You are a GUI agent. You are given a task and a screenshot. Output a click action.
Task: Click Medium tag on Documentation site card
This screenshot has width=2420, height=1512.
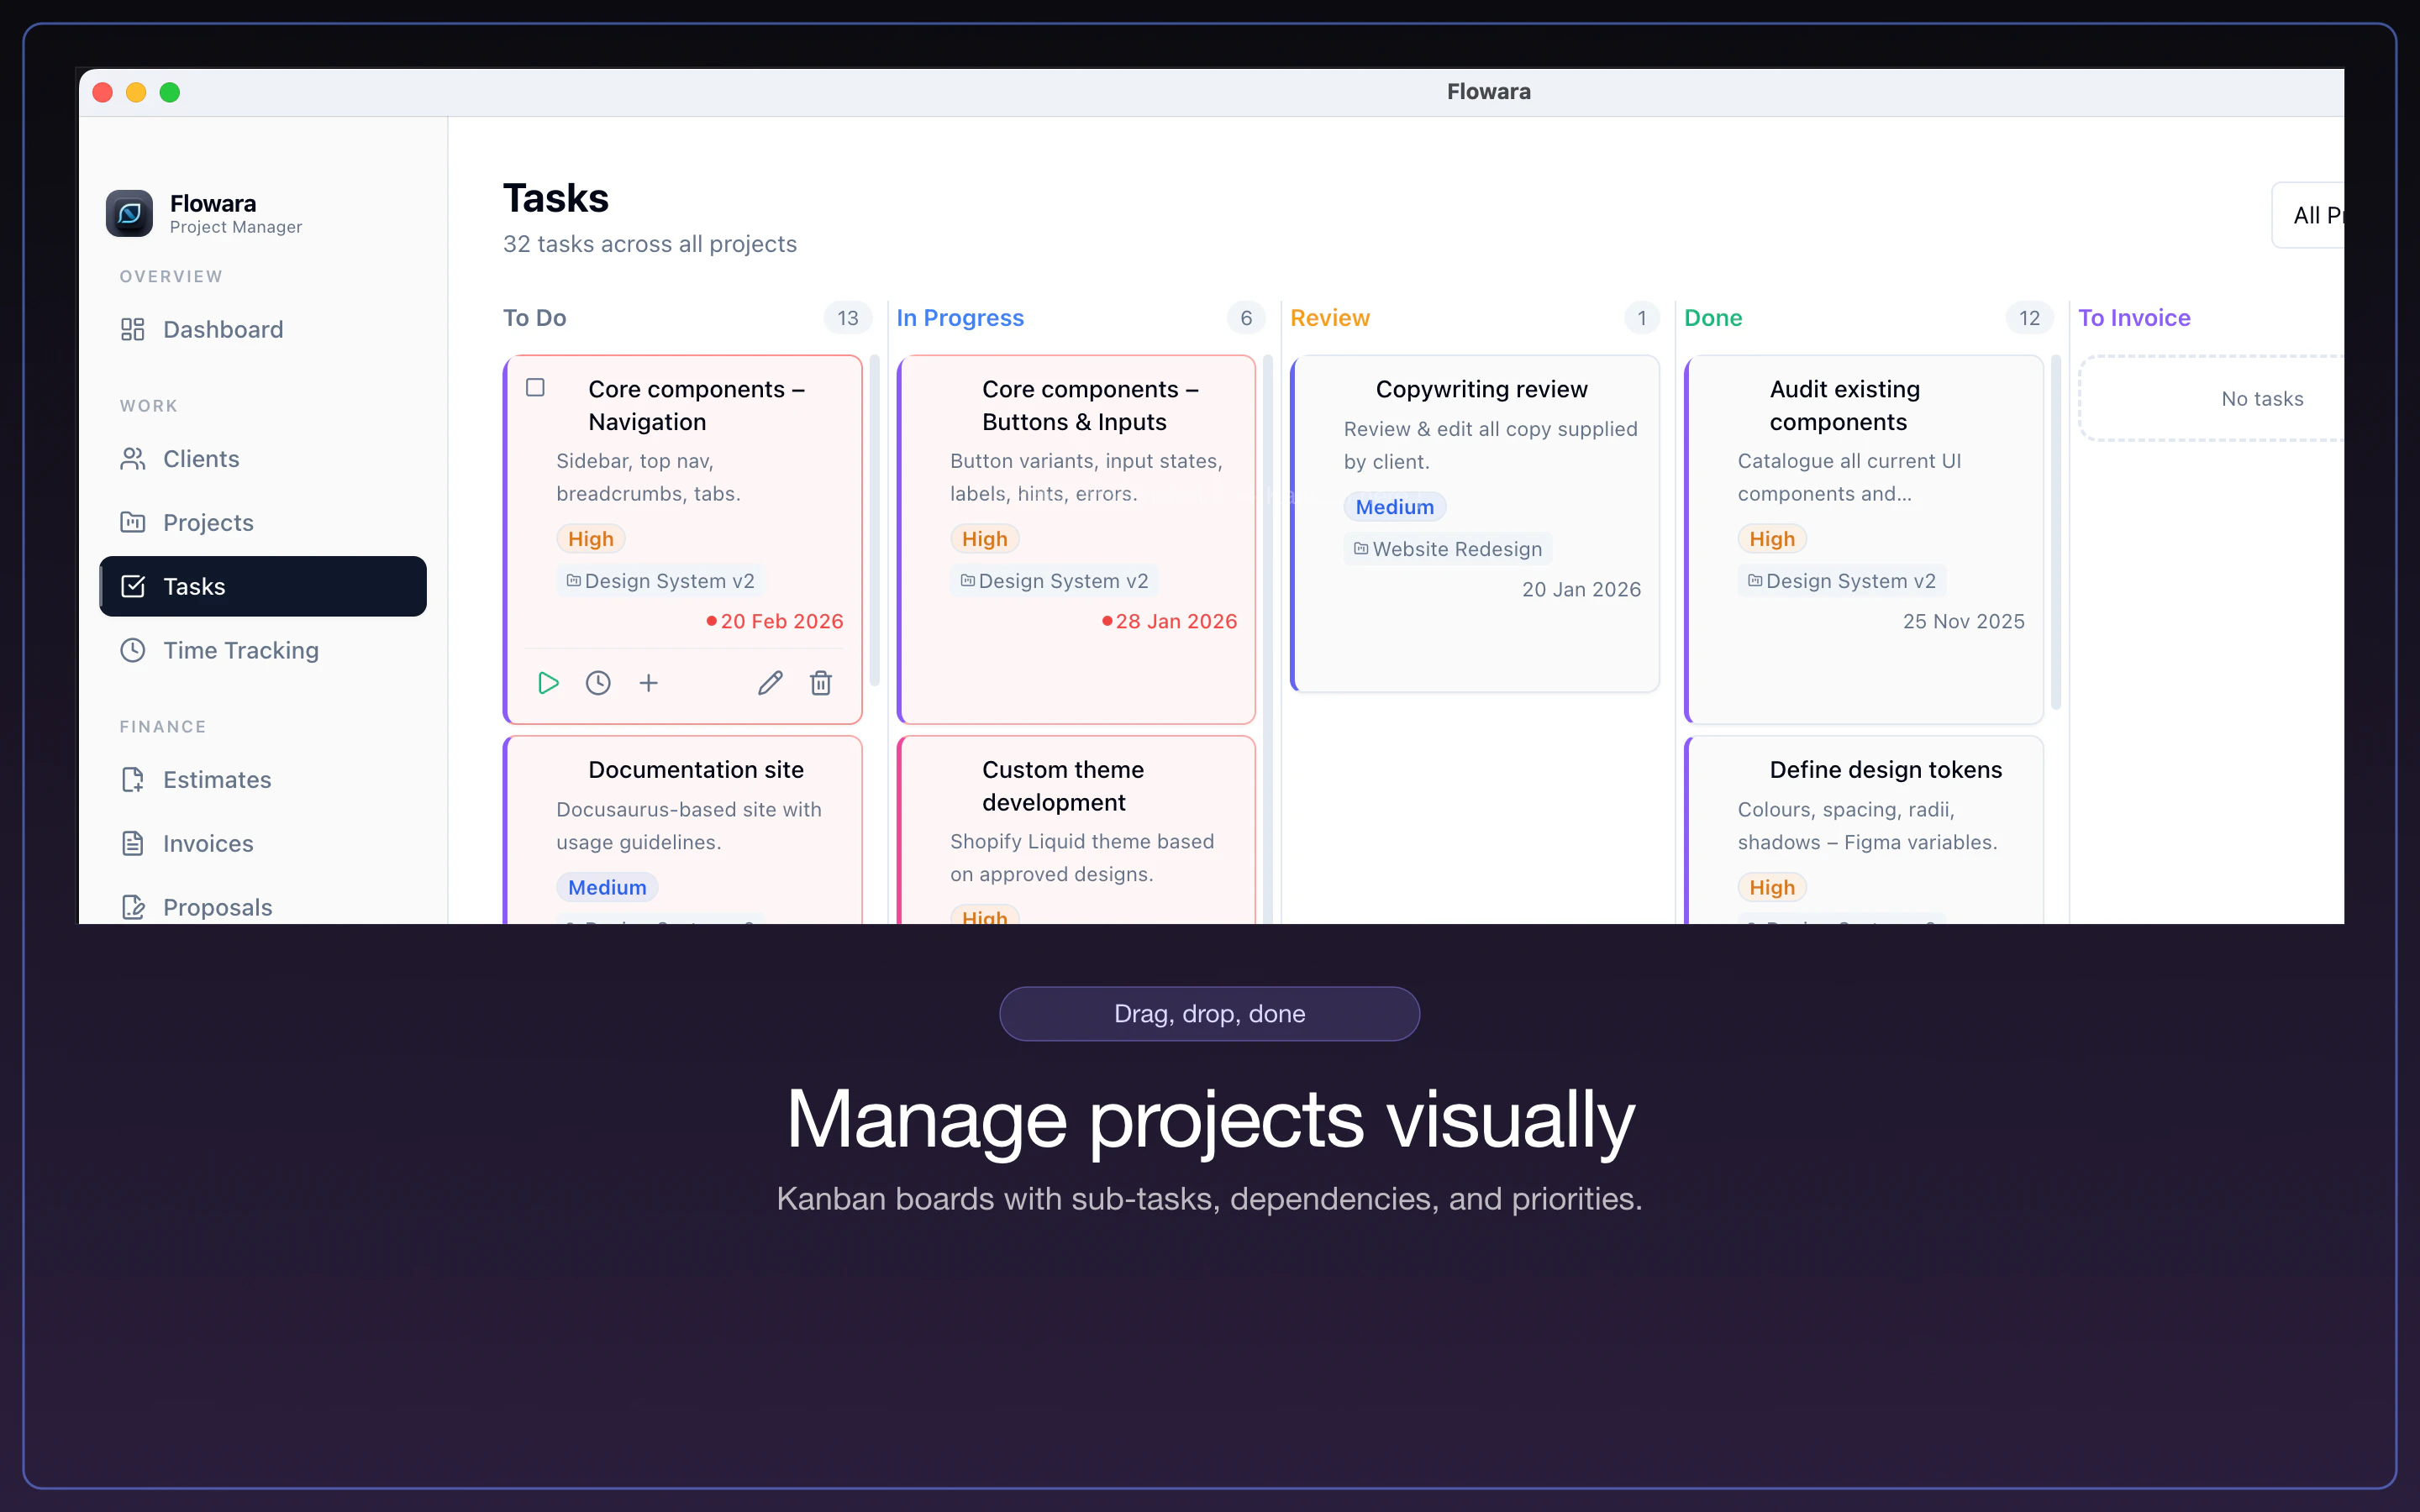607,887
